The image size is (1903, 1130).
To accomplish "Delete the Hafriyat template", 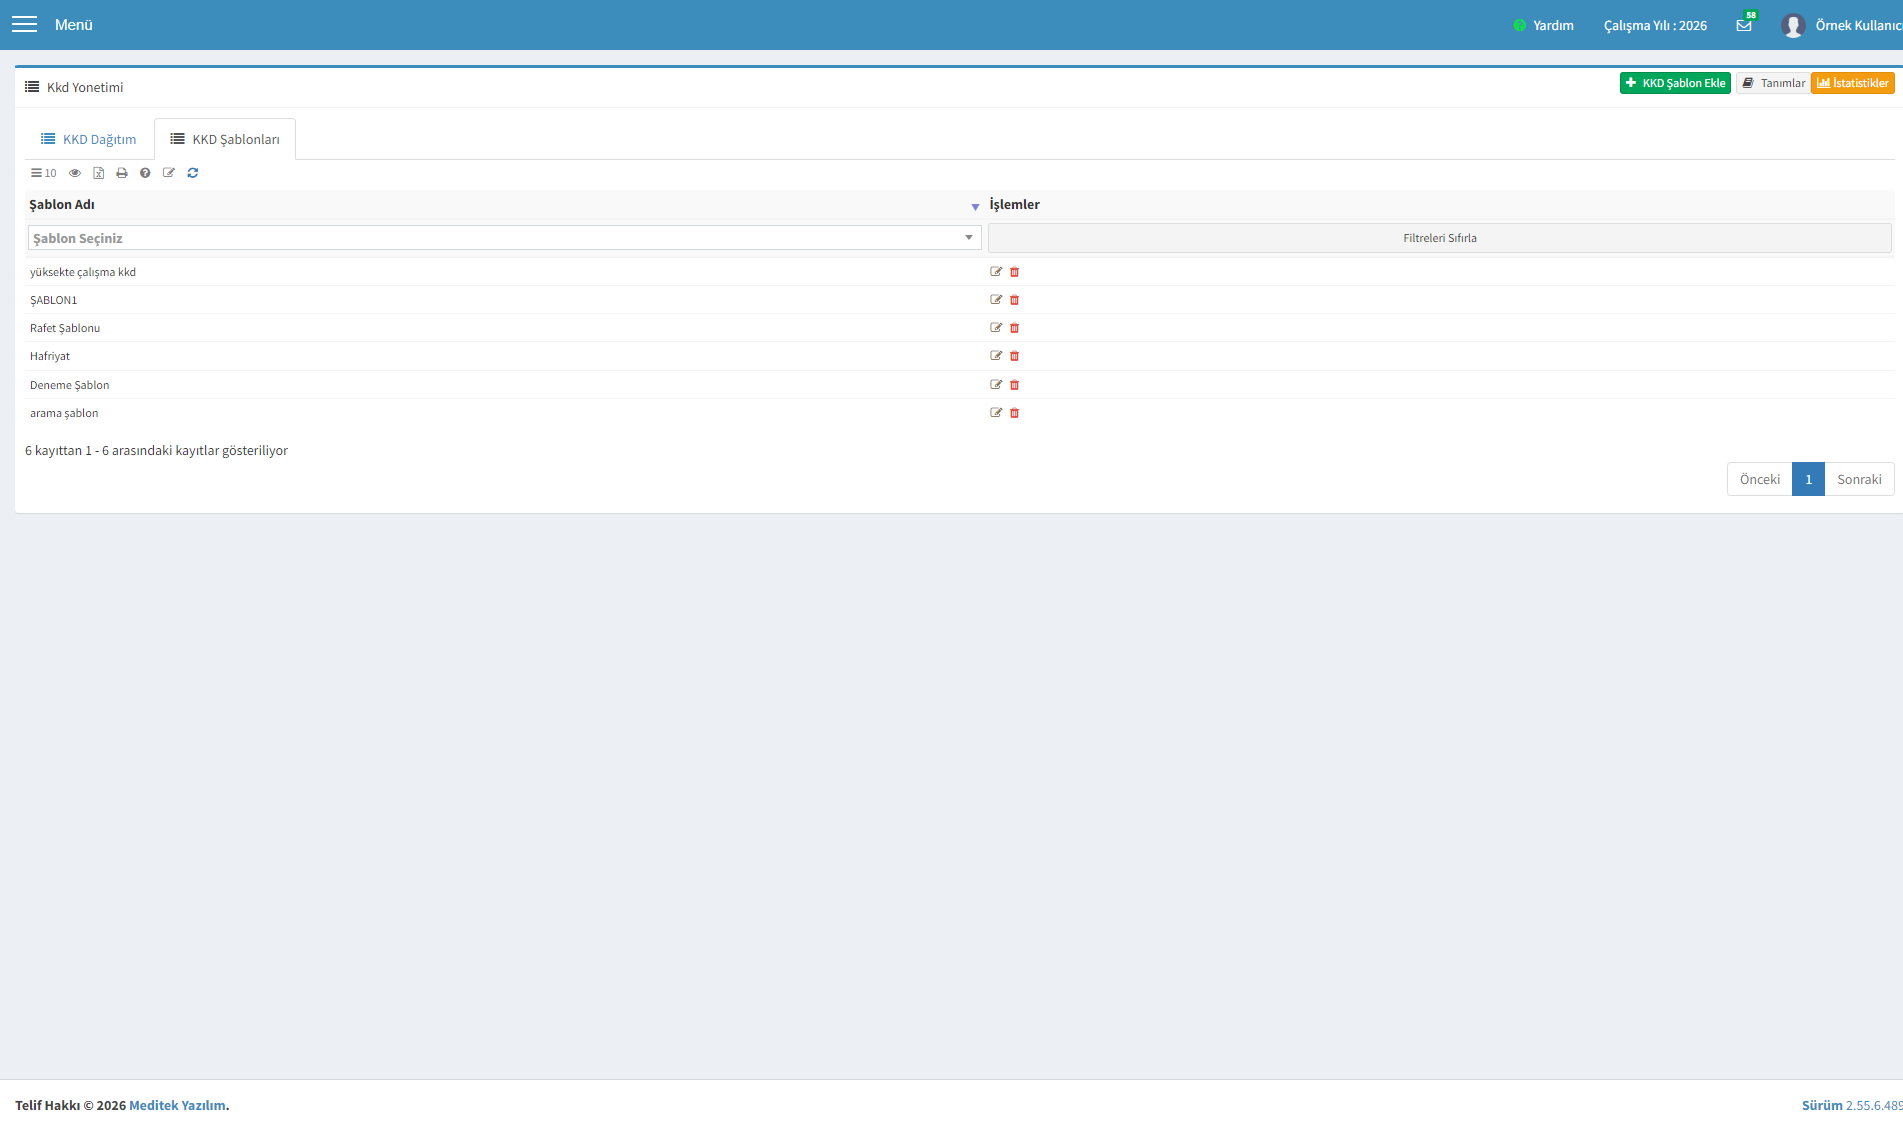I will point(1014,356).
